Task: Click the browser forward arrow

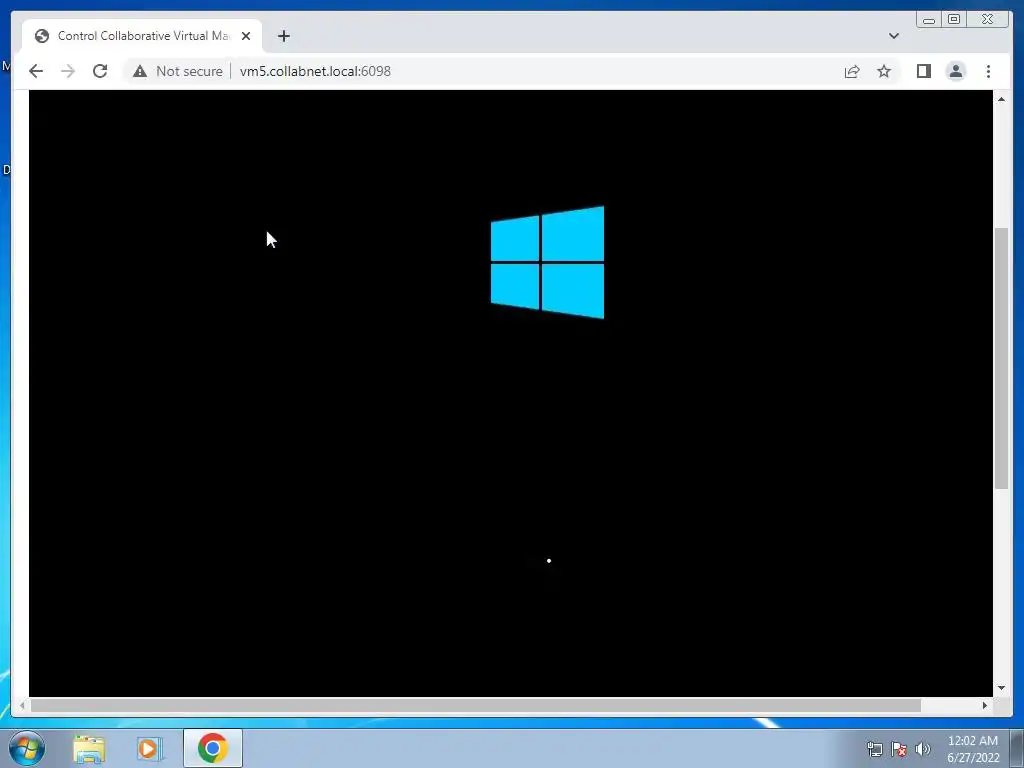Action: (x=68, y=71)
